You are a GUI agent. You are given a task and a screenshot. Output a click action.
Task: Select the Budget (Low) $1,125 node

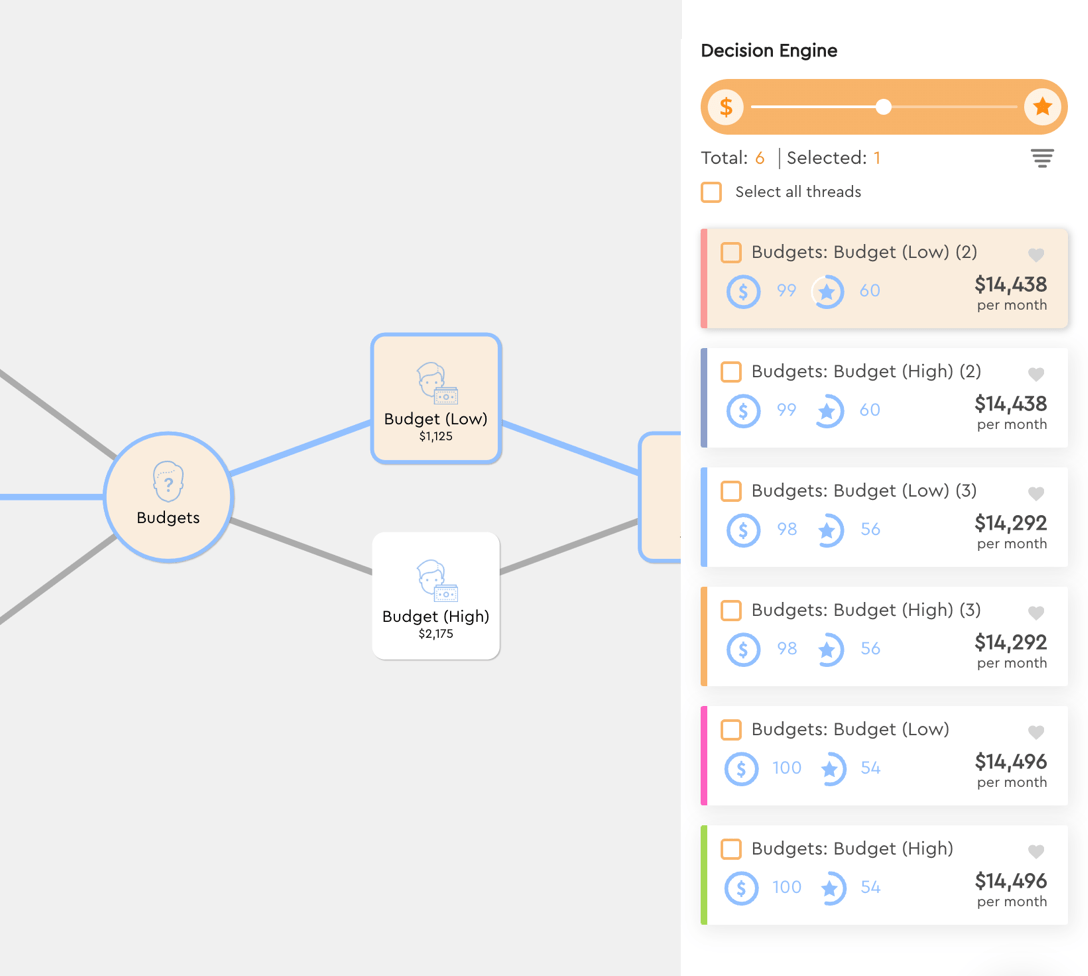(436, 399)
